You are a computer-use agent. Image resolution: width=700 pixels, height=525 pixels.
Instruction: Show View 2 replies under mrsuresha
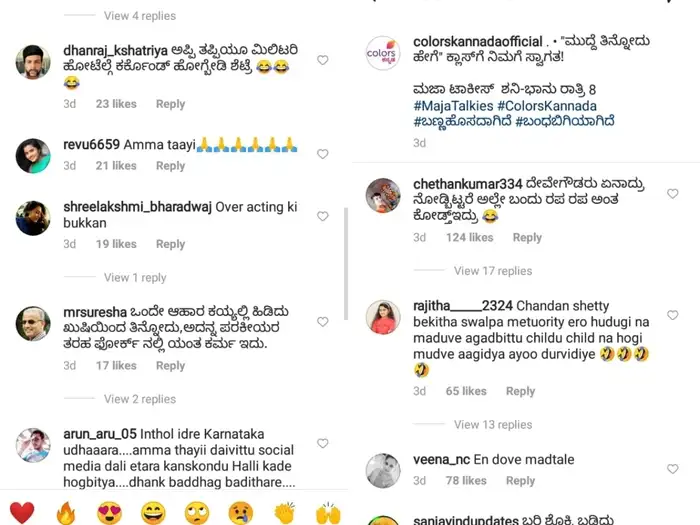tap(140, 399)
